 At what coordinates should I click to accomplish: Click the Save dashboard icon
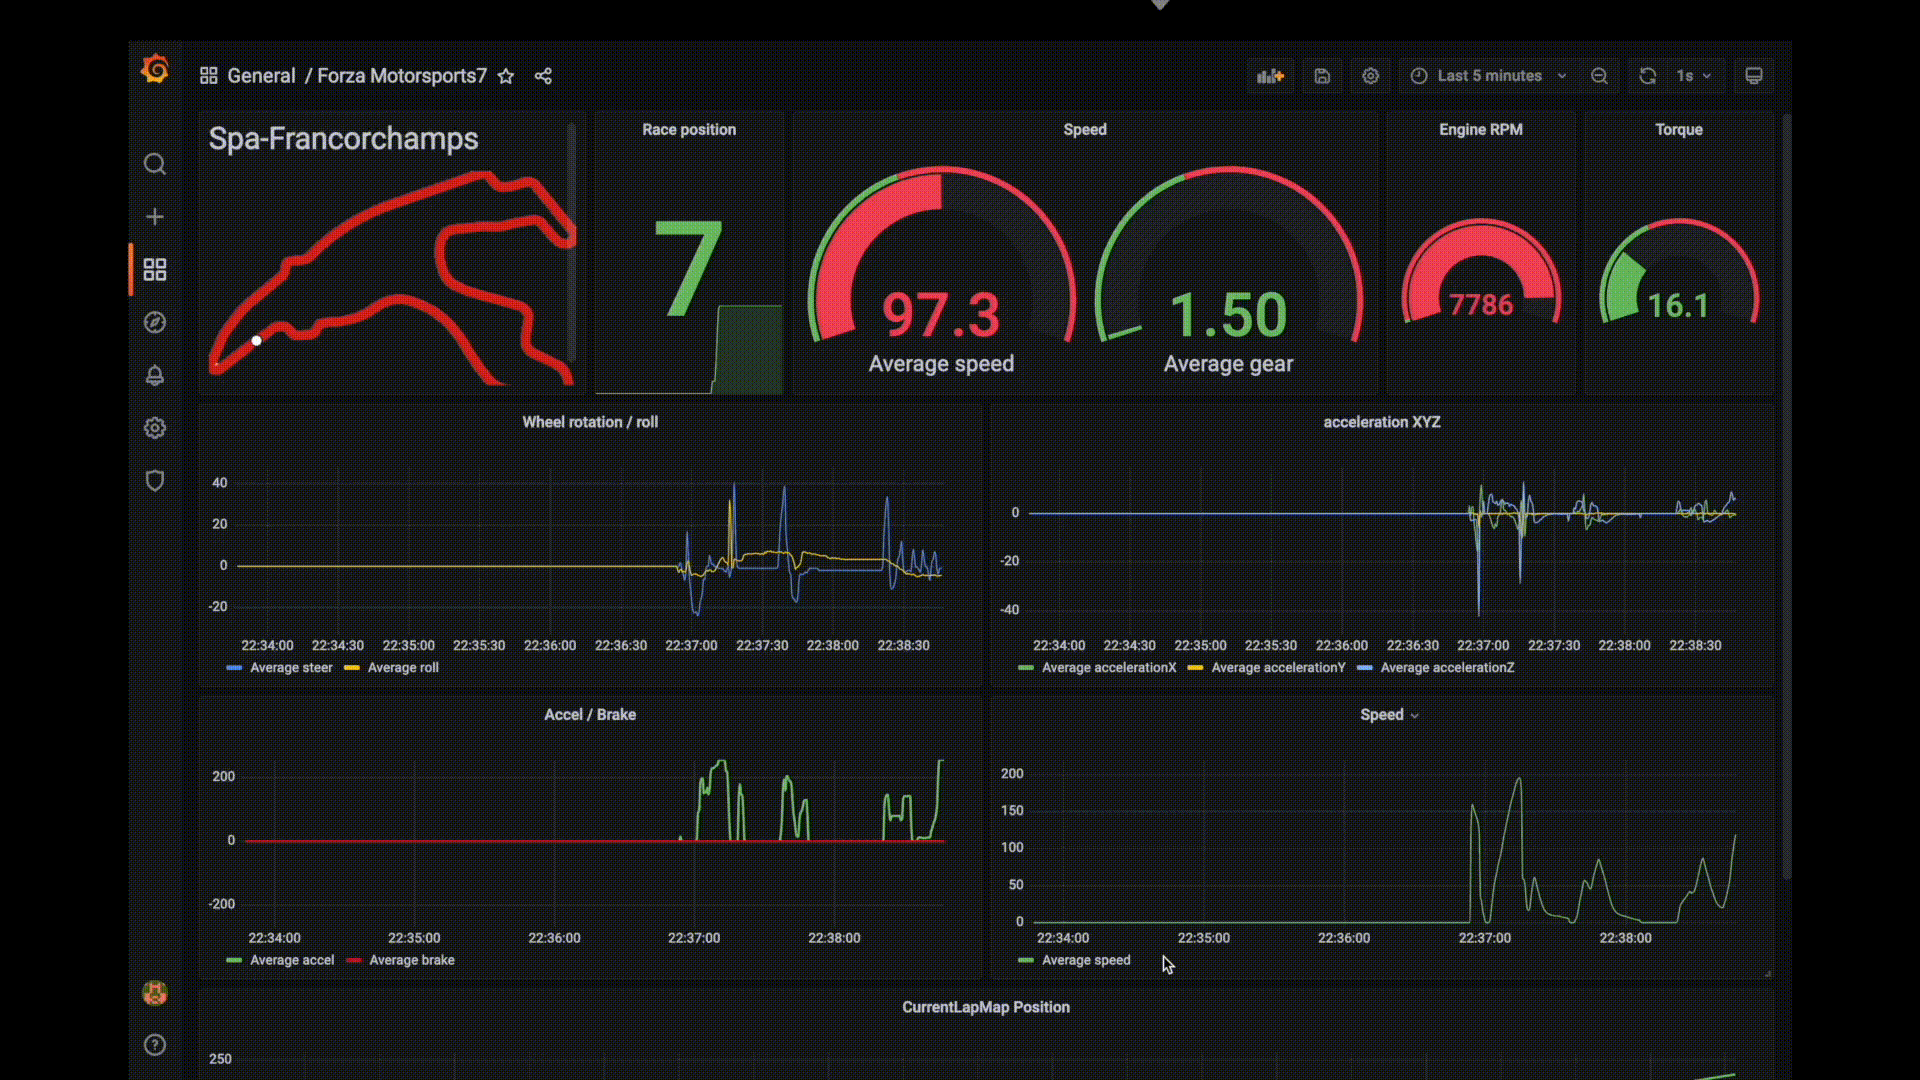[x=1322, y=76]
